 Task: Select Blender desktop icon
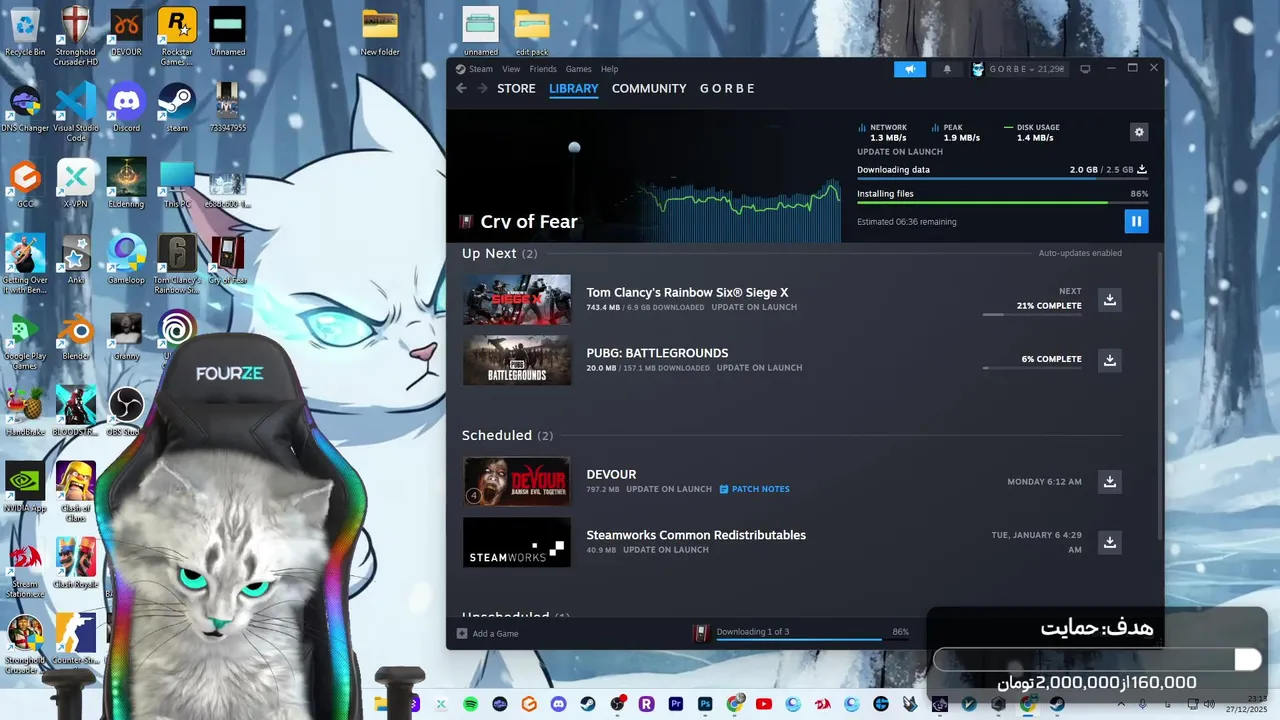(76, 336)
